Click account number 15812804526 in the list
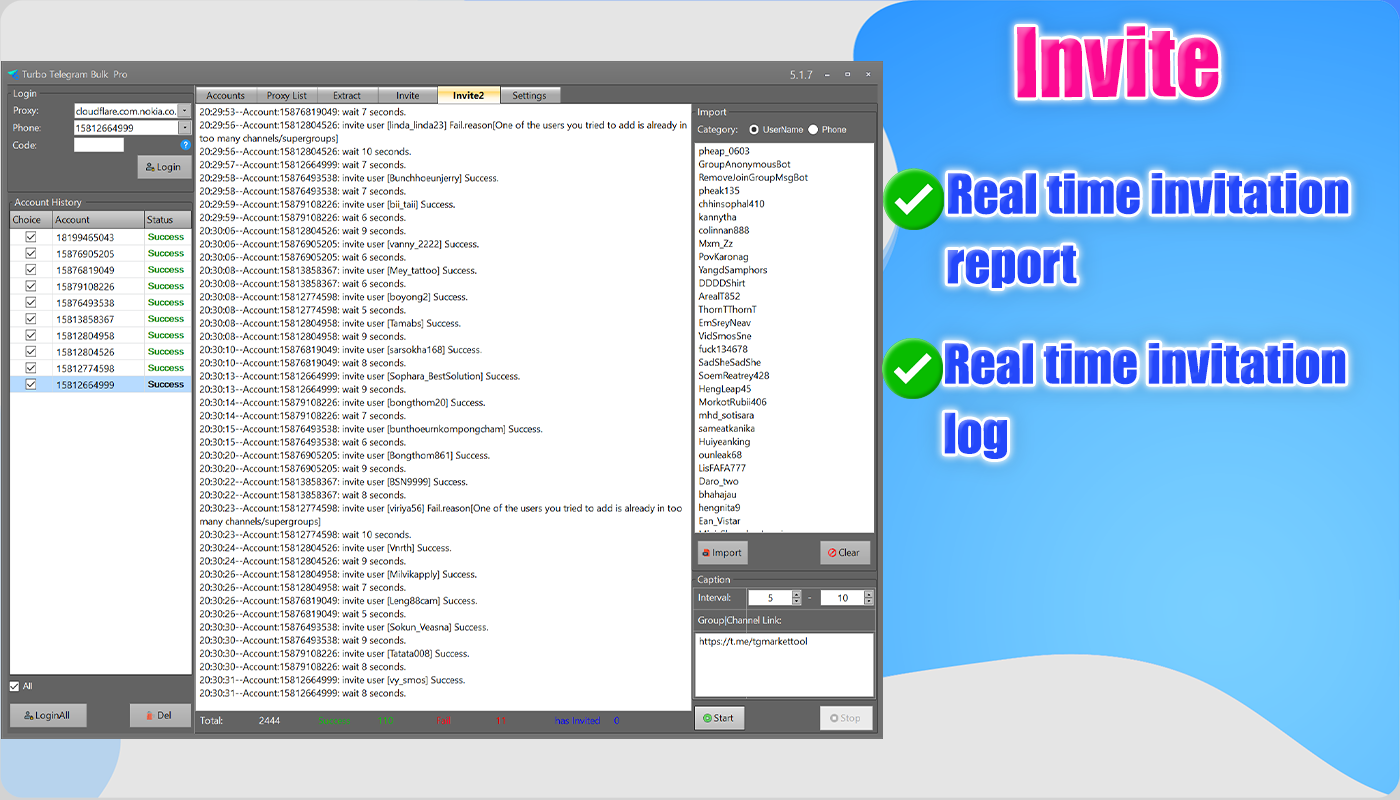This screenshot has width=1400, height=800. (x=84, y=352)
